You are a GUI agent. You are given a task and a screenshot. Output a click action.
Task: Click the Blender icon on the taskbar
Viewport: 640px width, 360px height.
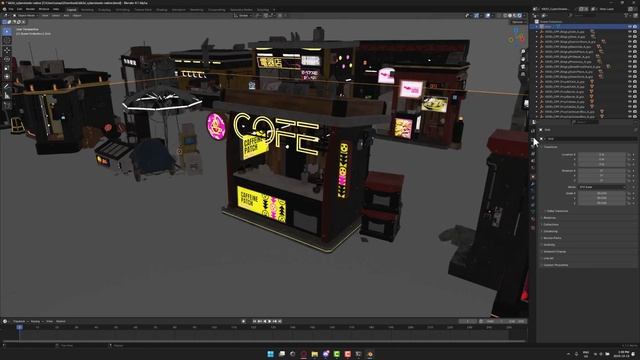tap(370, 354)
